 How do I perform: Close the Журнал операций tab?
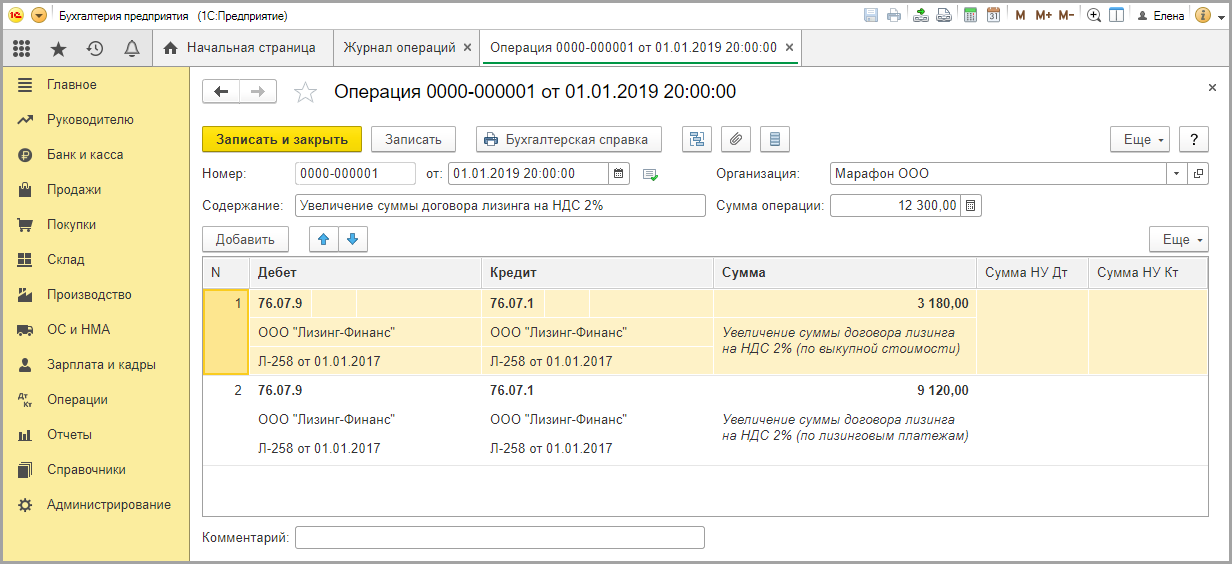pyautogui.click(x=467, y=47)
